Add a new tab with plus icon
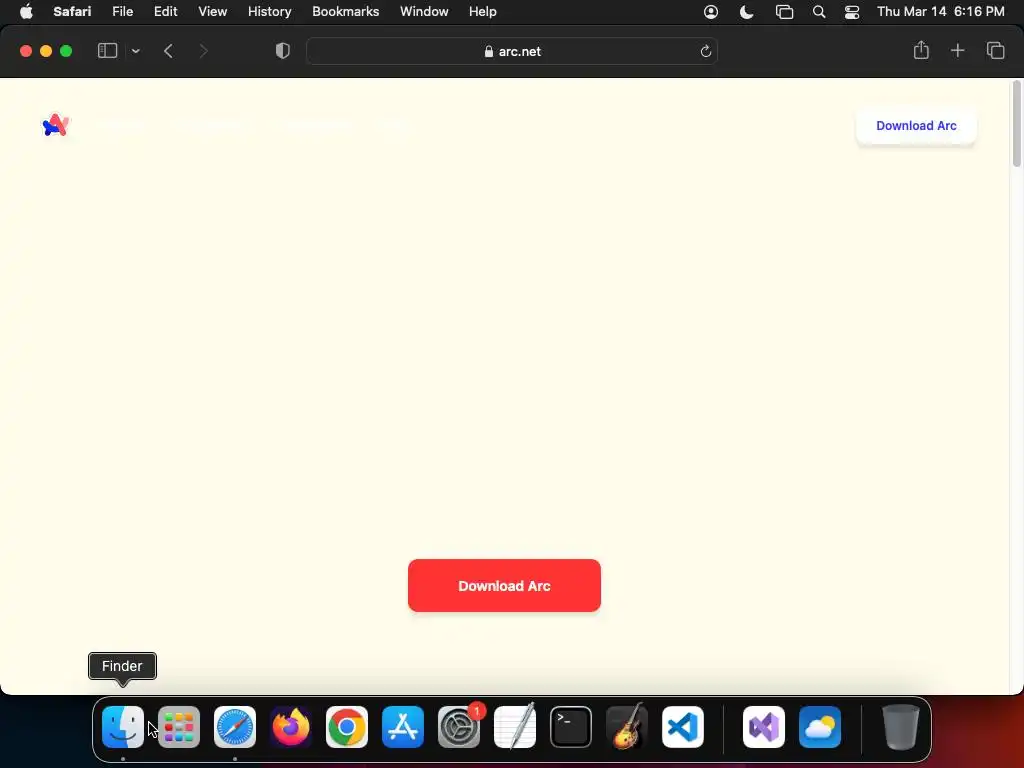 (x=957, y=50)
